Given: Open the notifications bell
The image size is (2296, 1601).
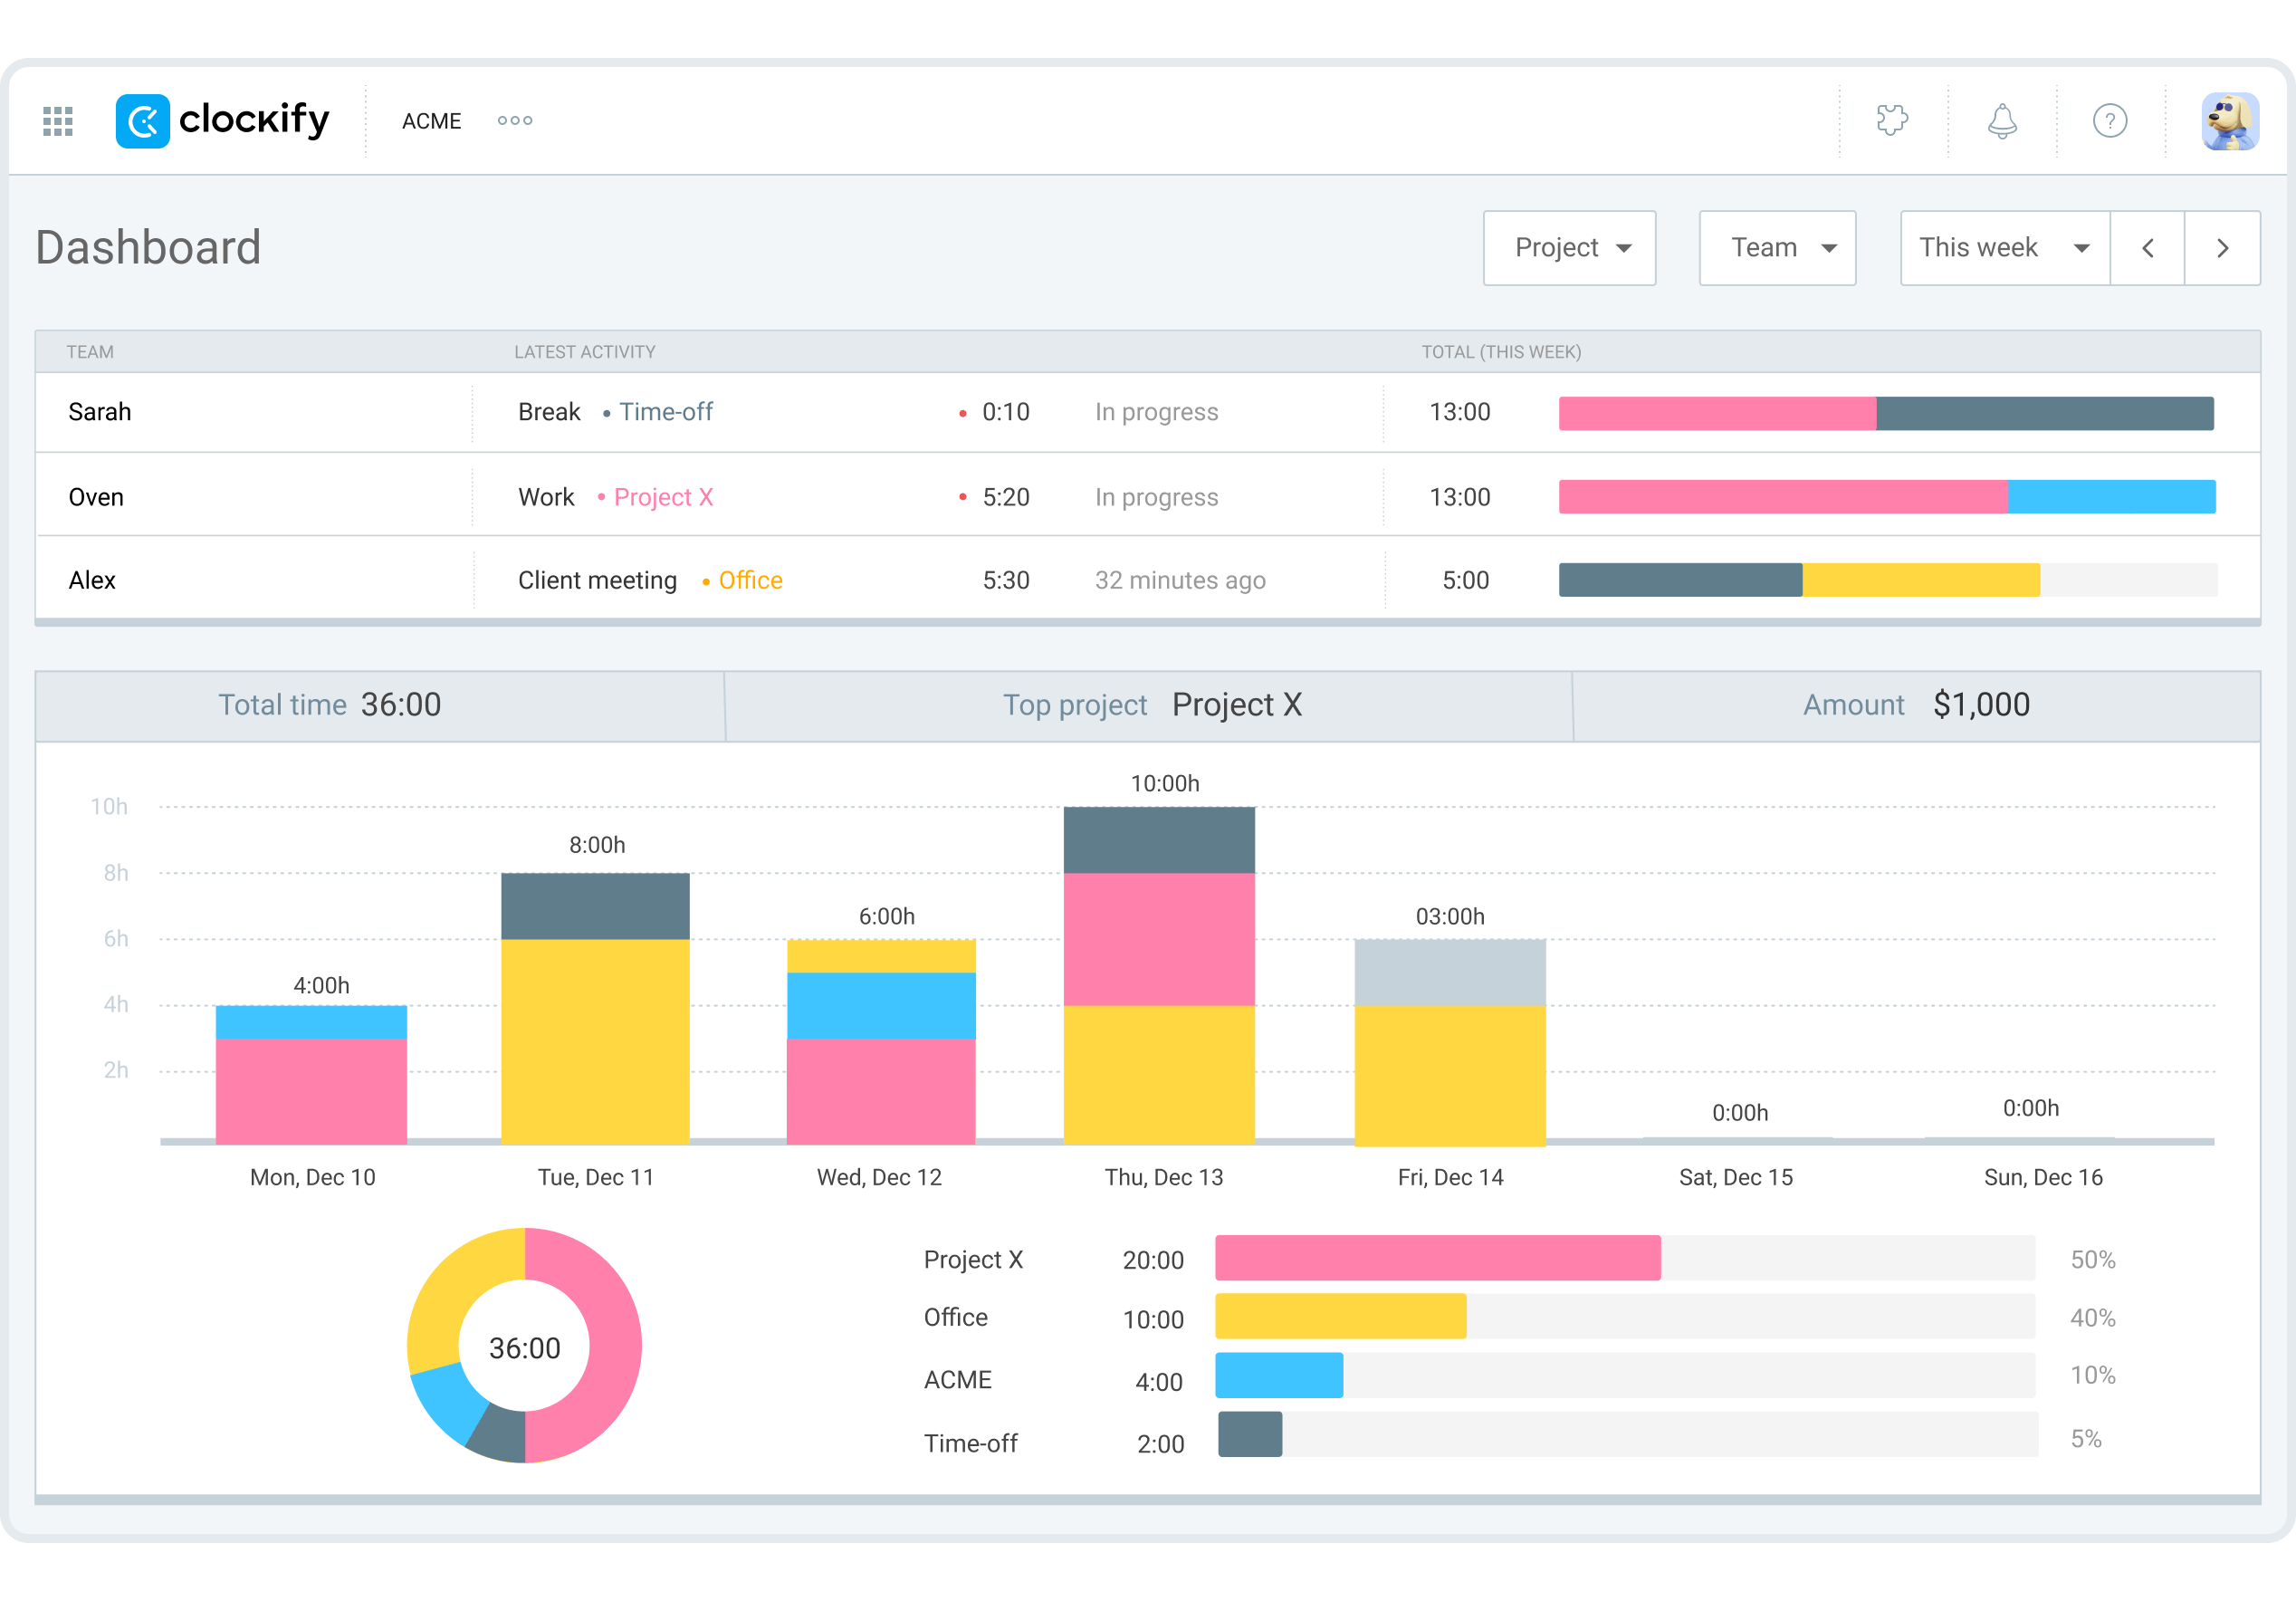Looking at the screenshot, I should pos(2001,120).
